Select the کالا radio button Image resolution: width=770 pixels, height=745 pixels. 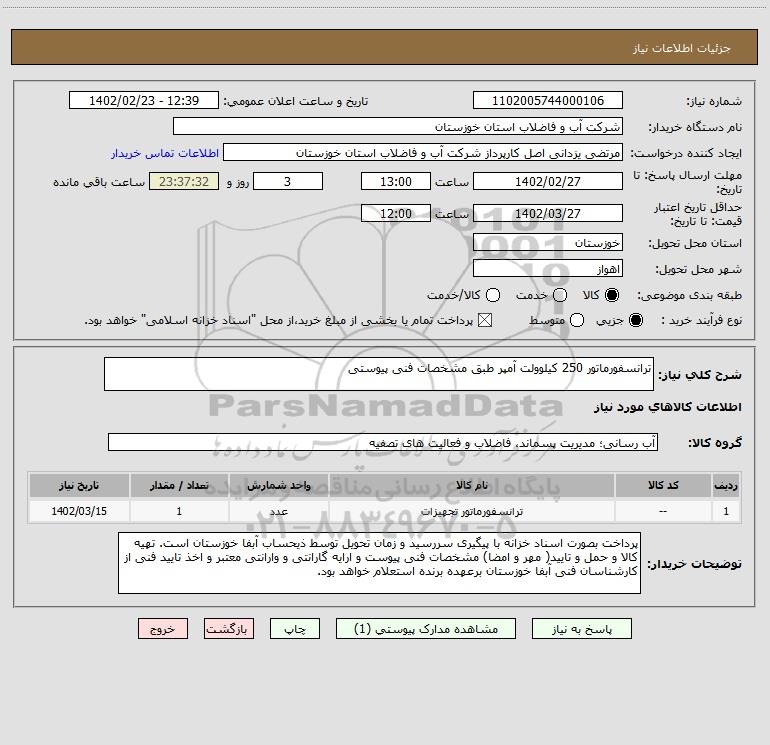click(x=612, y=295)
